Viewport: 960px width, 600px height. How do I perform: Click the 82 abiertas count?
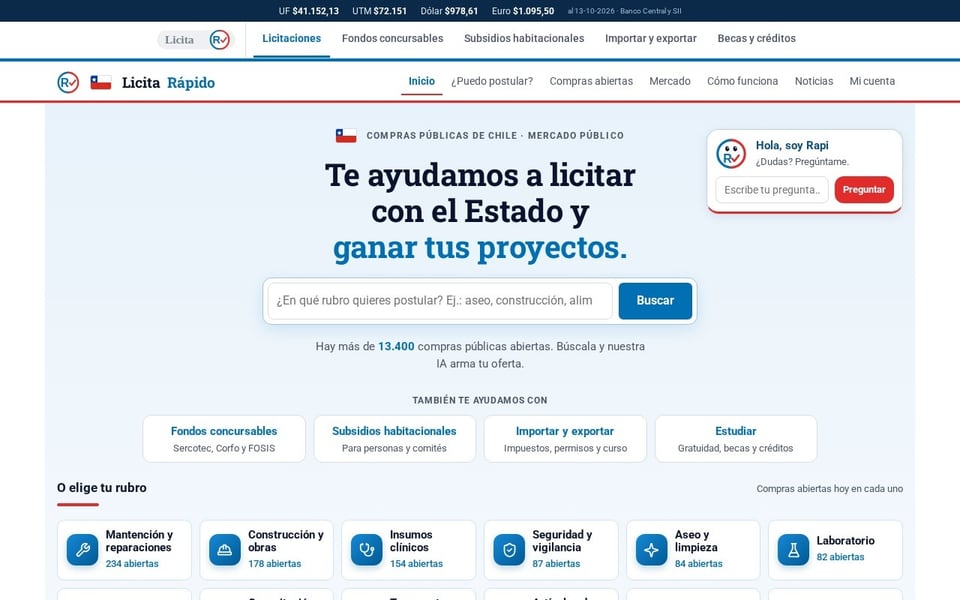(841, 557)
